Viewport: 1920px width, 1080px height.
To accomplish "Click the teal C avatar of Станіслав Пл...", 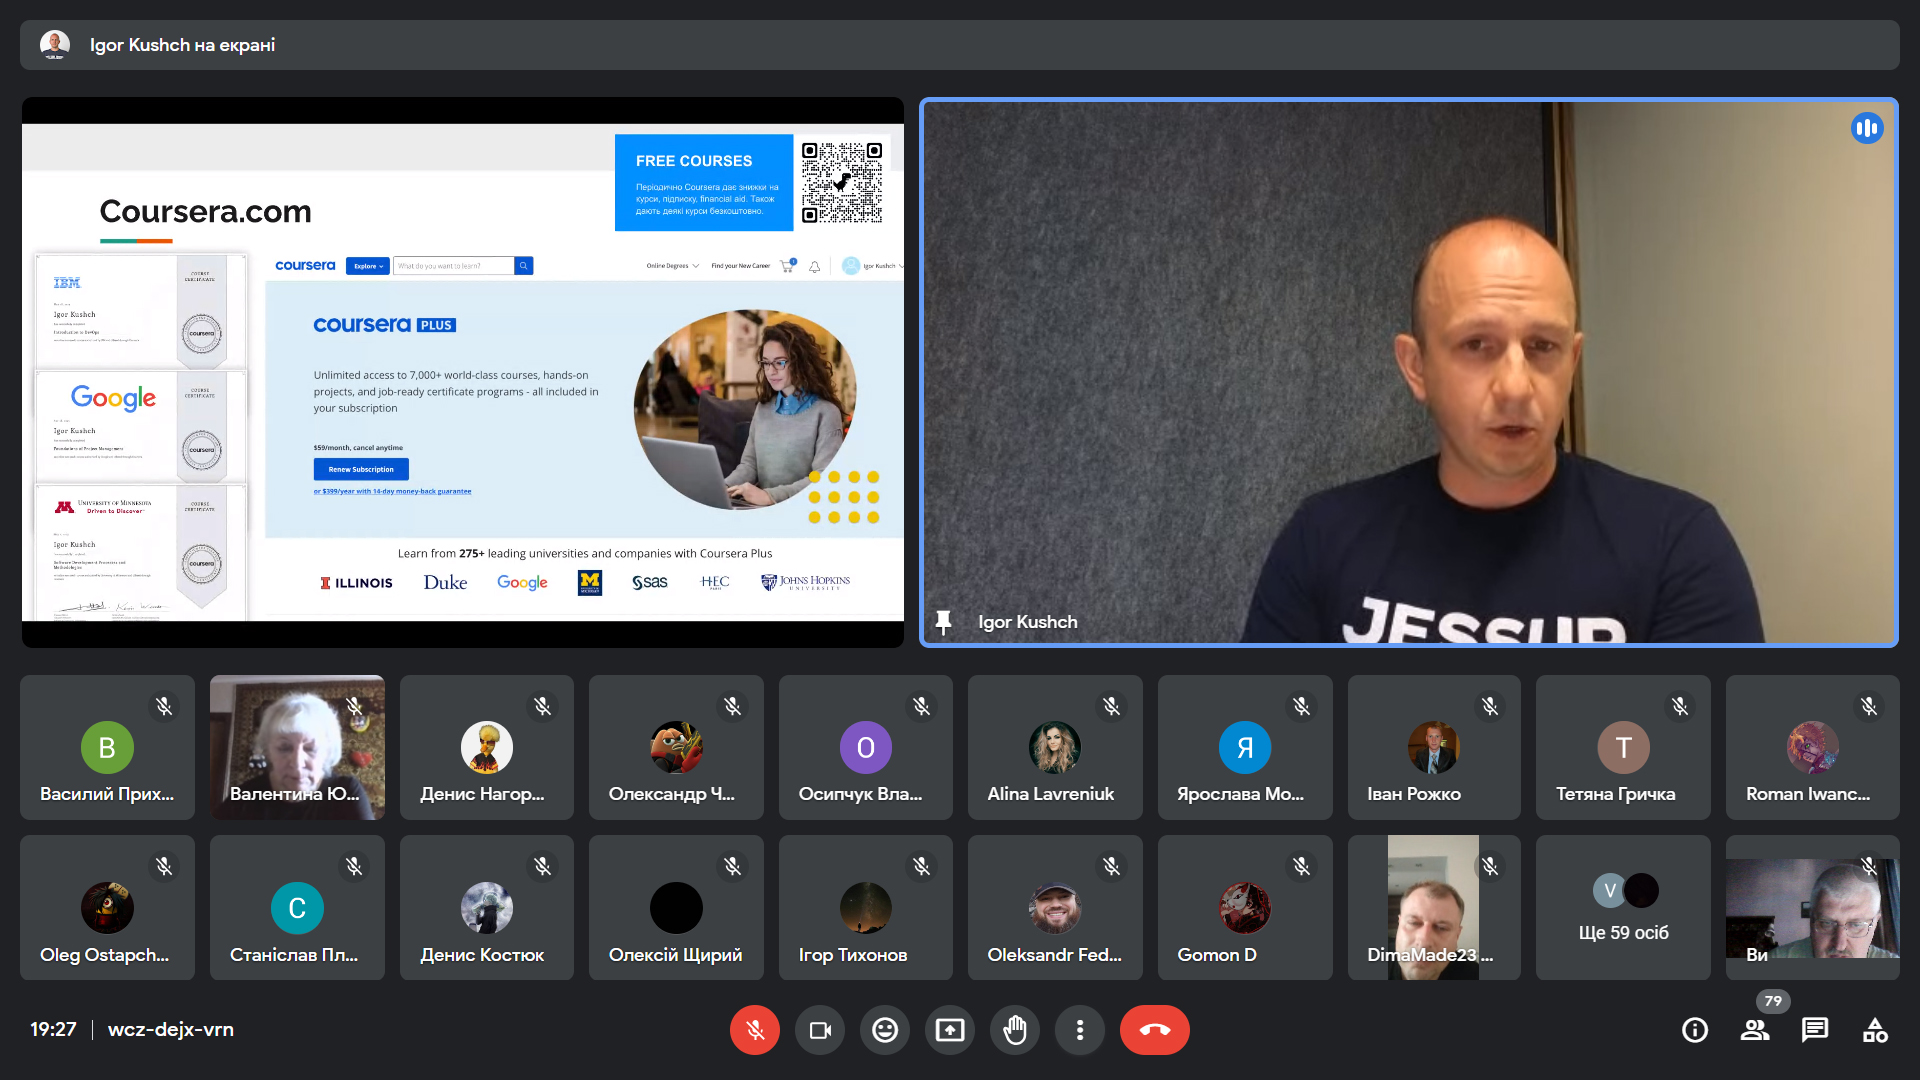I will 297,908.
